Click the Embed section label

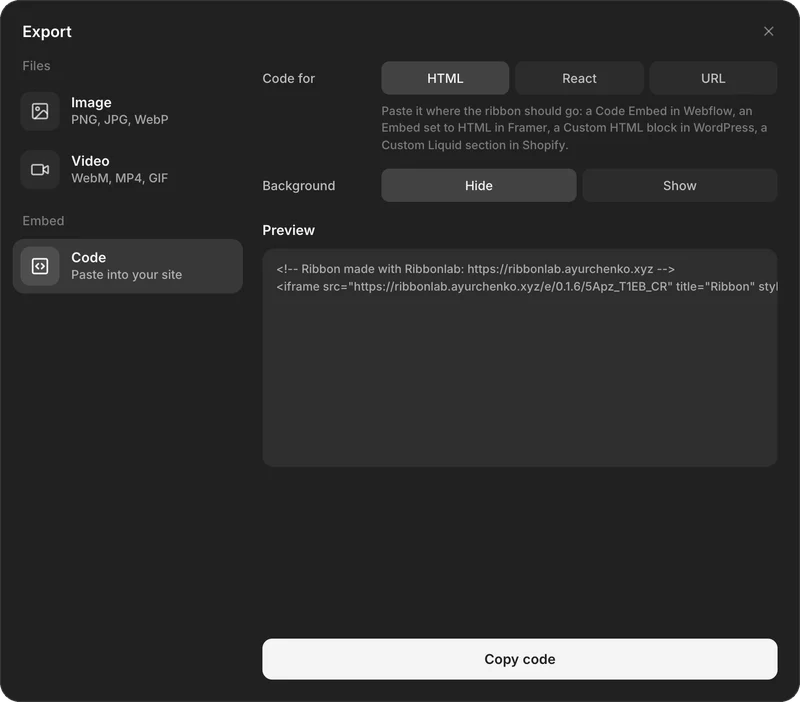(x=43, y=221)
